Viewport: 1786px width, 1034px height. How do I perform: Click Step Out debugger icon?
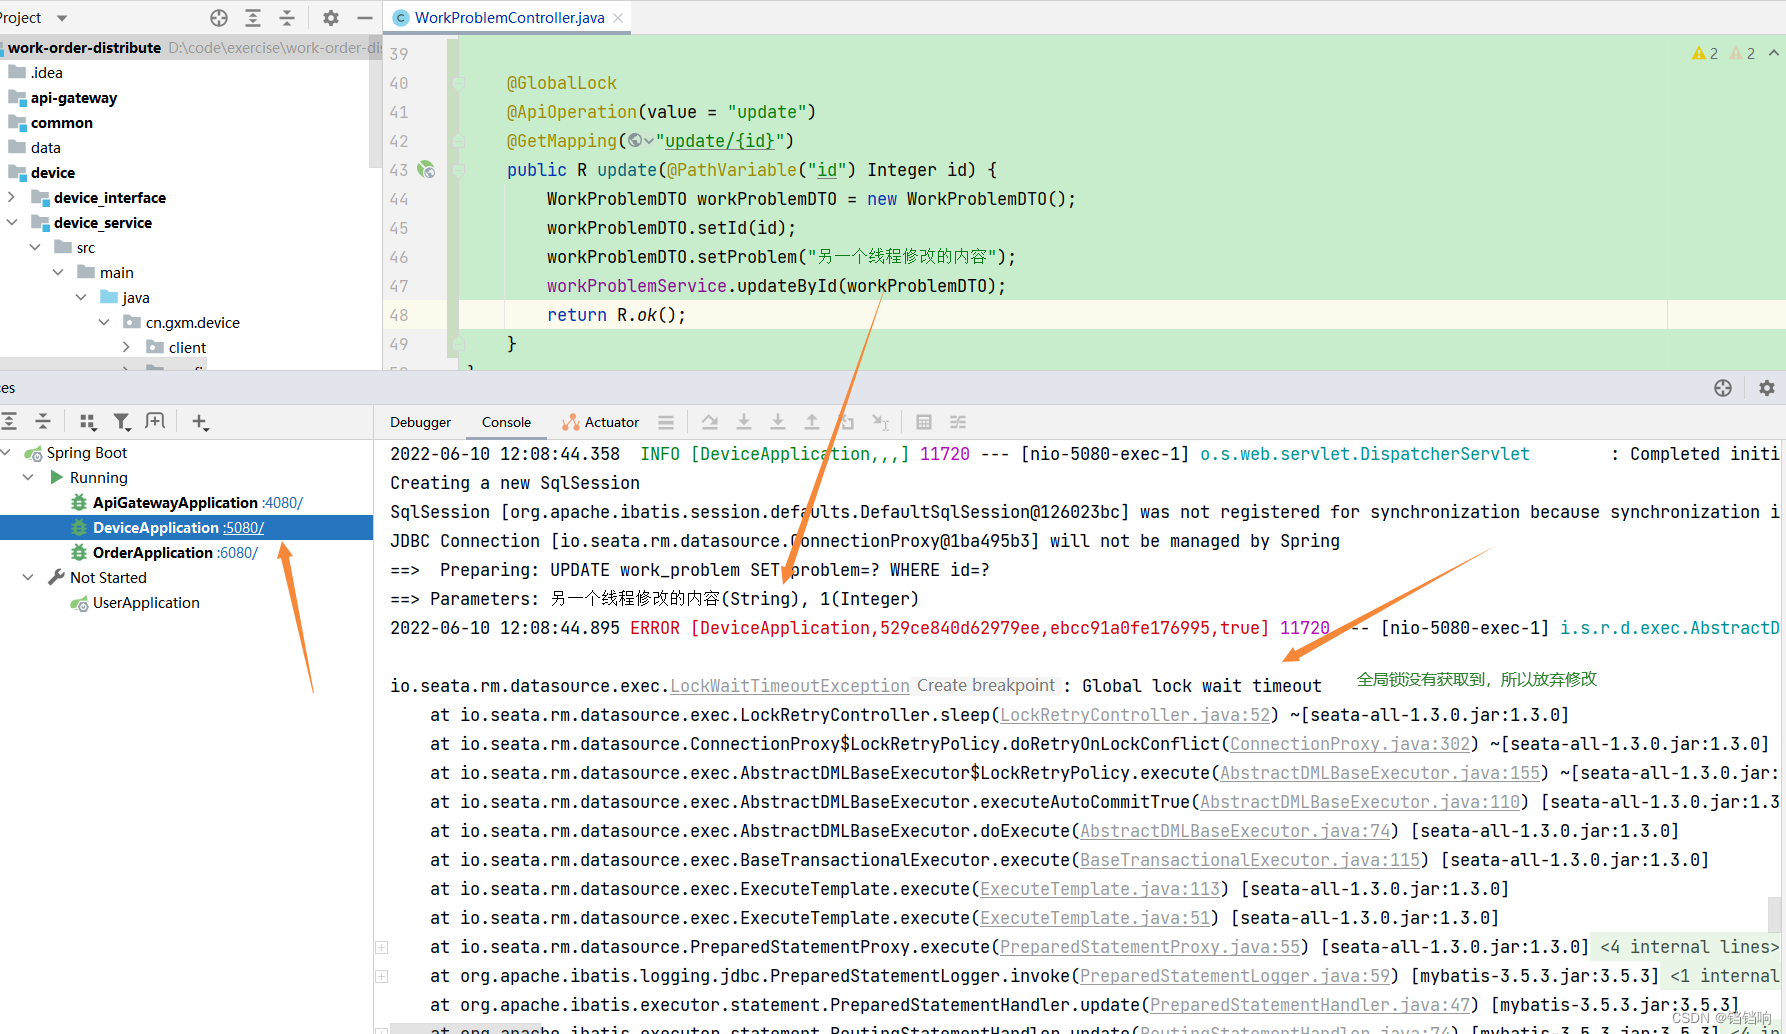[x=812, y=422]
